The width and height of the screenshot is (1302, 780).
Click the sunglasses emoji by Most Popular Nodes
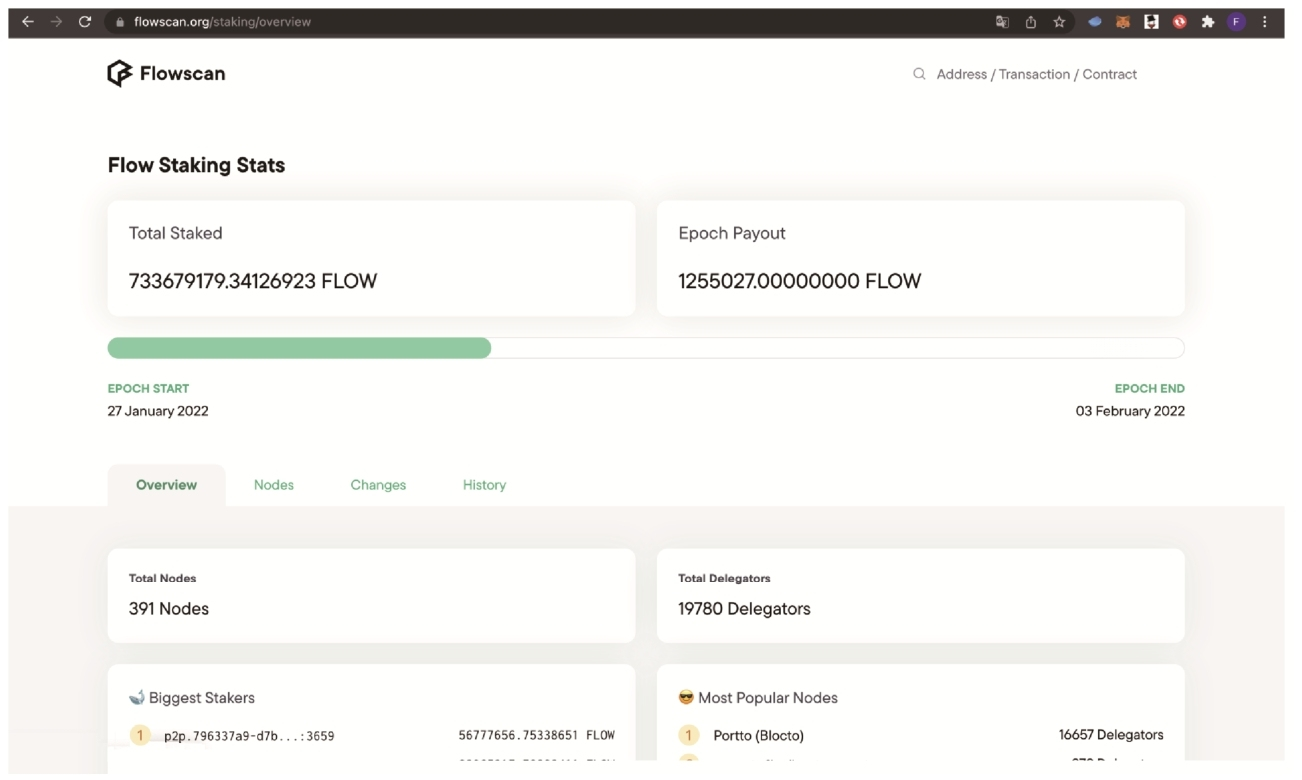click(686, 698)
